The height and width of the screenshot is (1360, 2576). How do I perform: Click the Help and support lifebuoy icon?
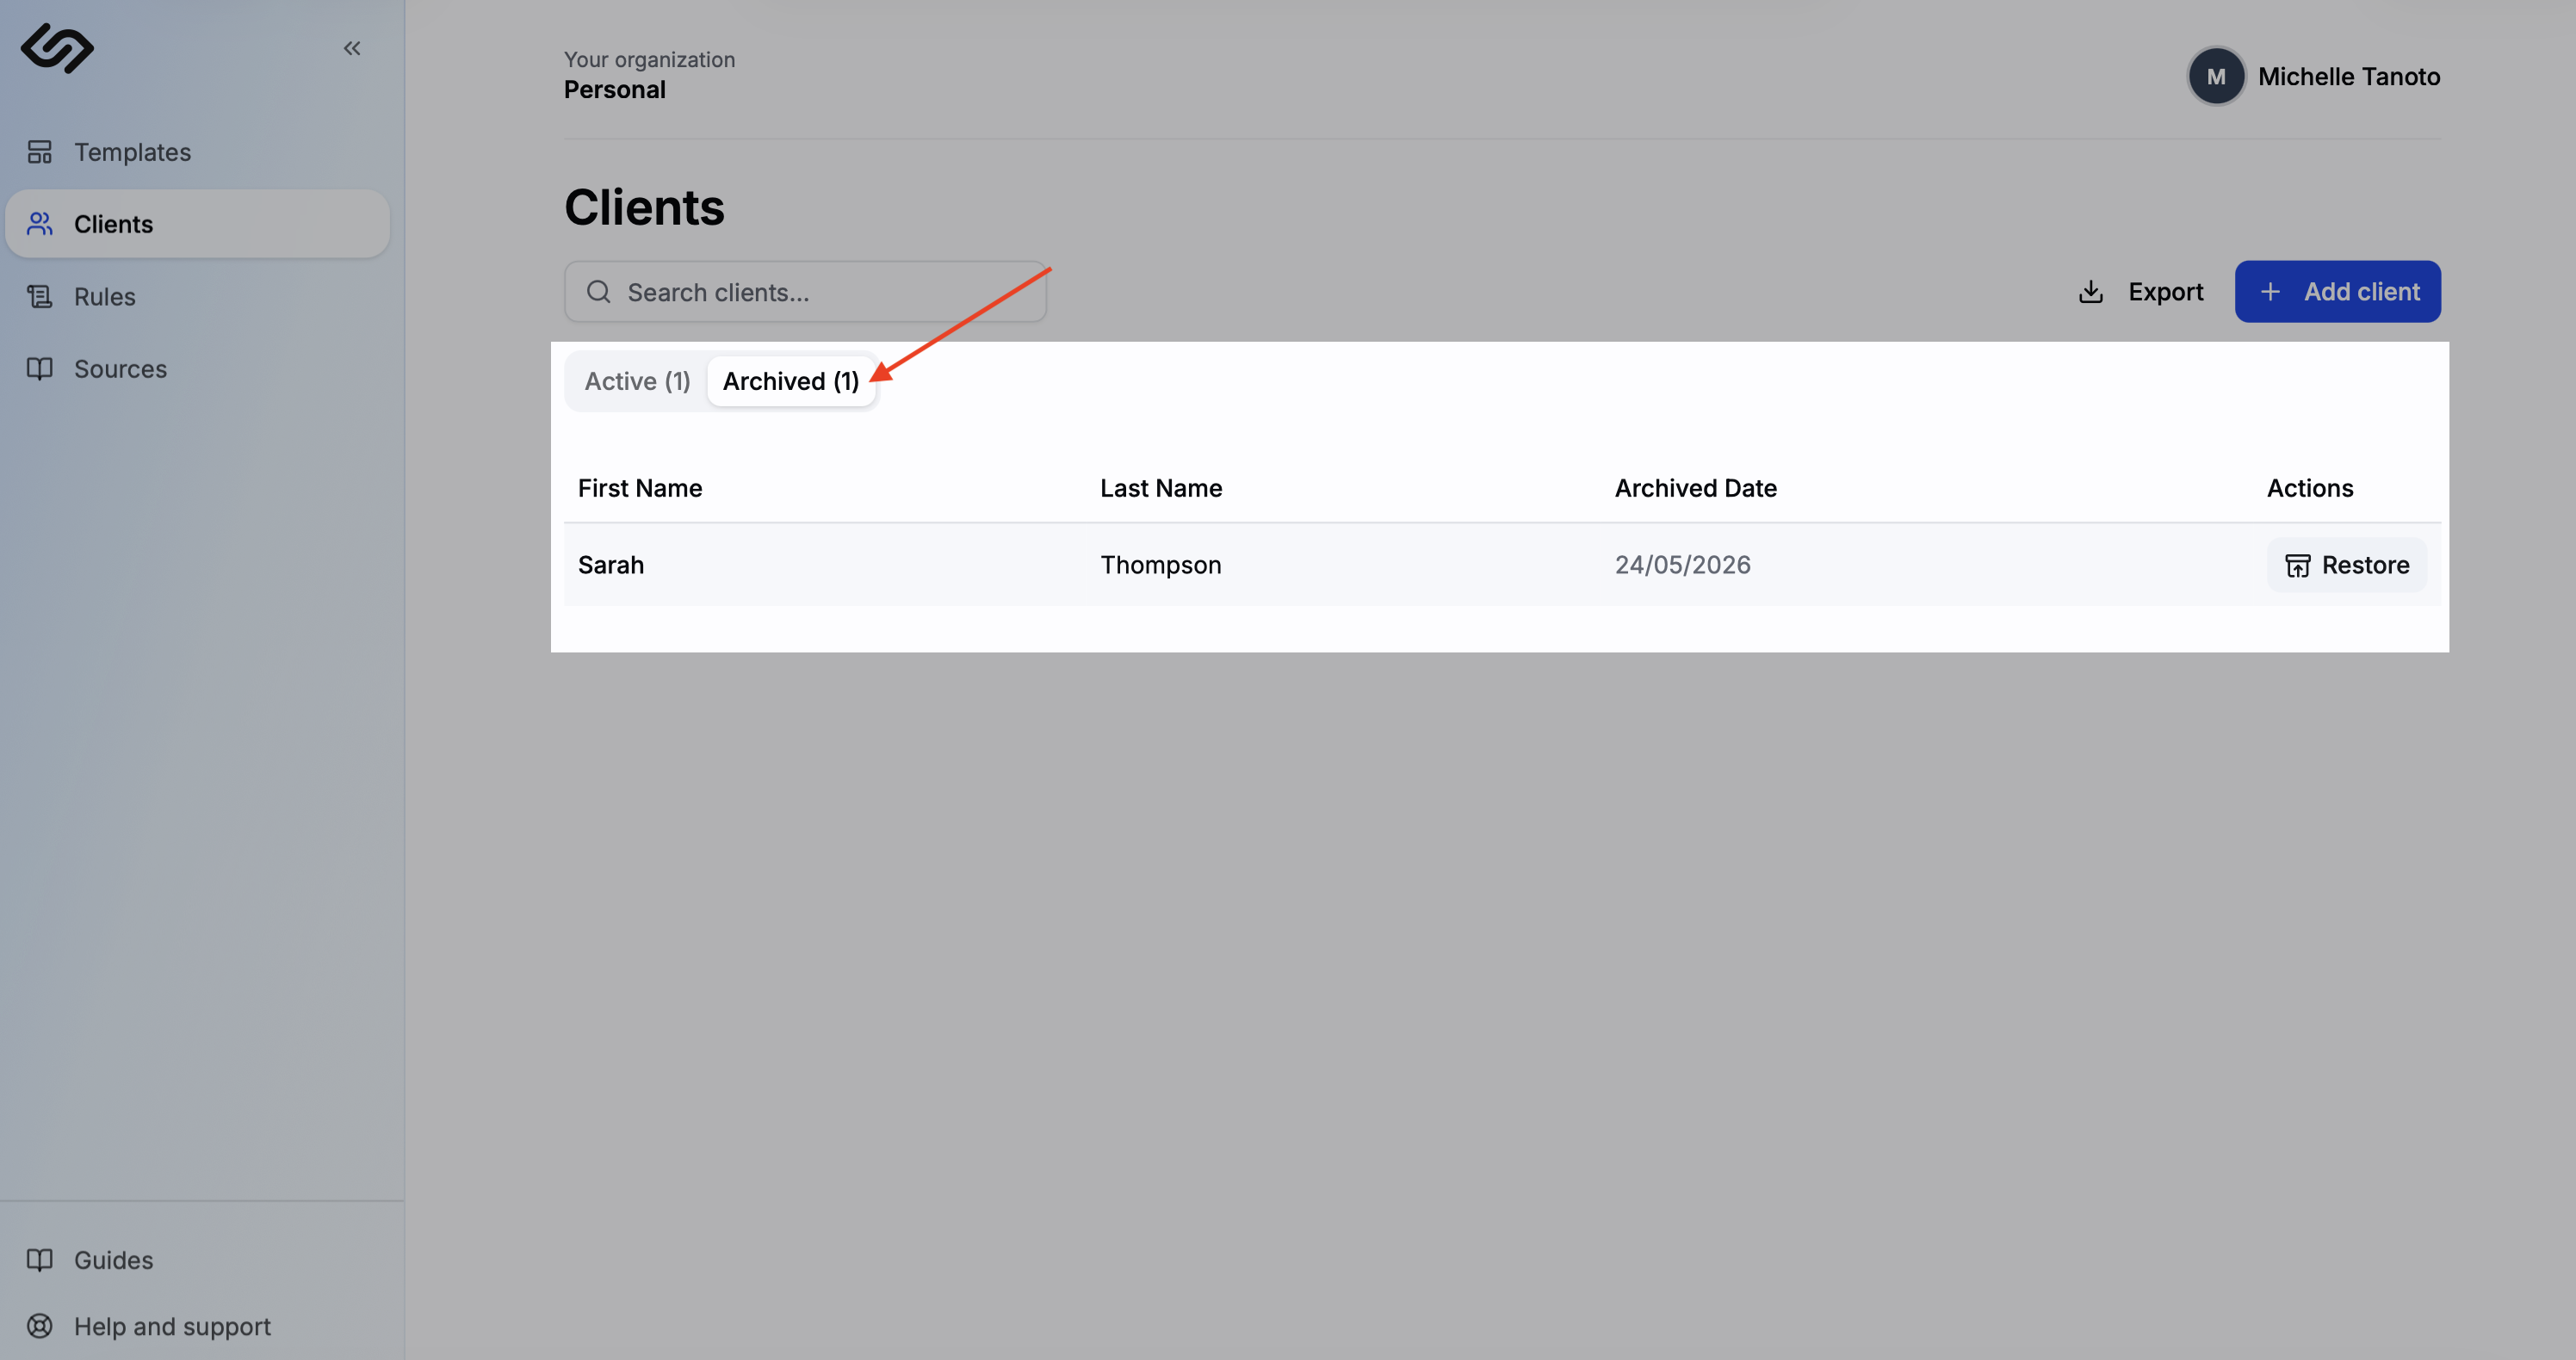(x=39, y=1326)
